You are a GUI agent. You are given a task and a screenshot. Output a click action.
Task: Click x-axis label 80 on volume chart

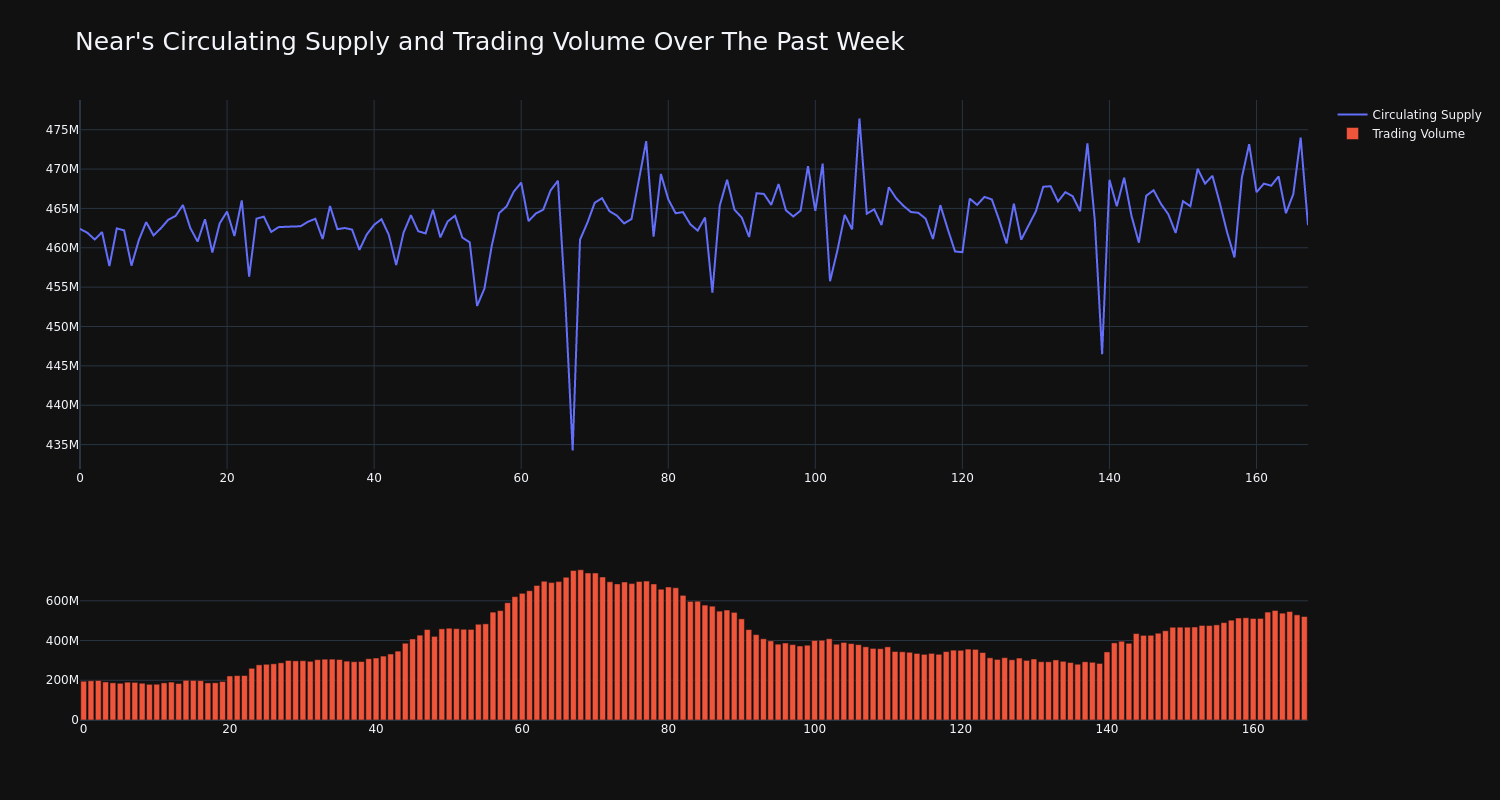pyautogui.click(x=668, y=729)
